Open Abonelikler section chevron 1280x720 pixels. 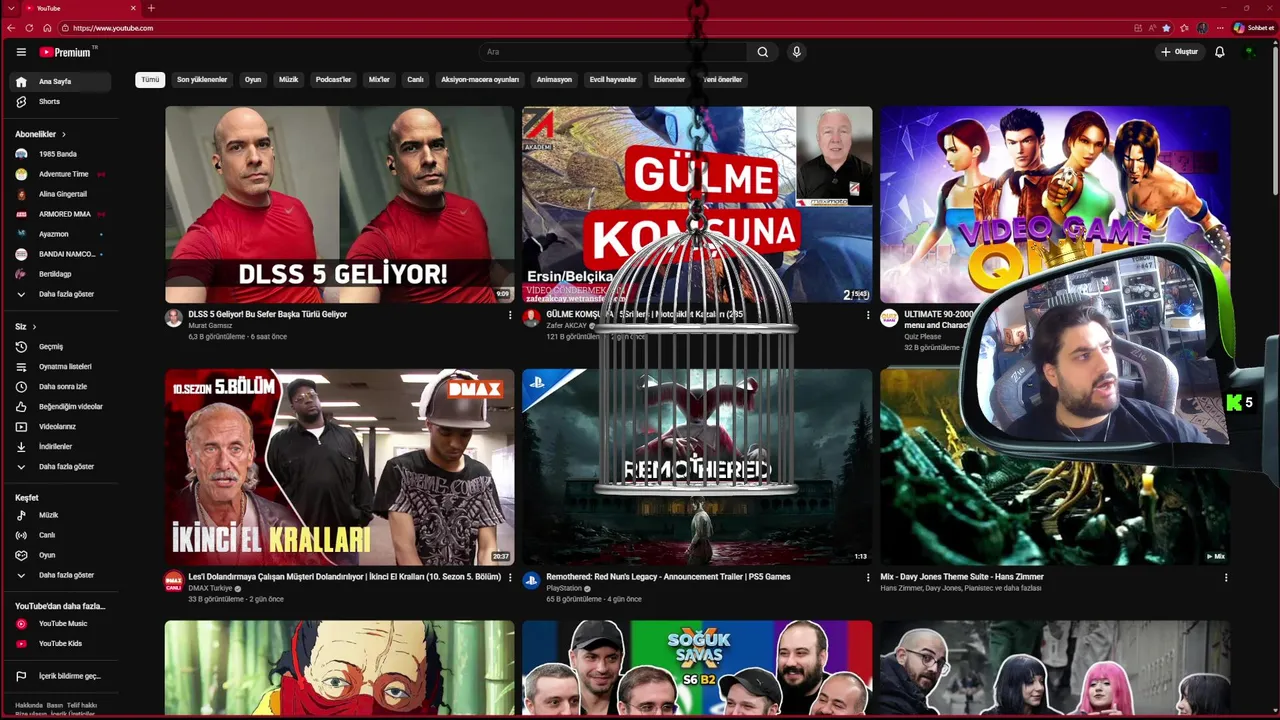click(x=64, y=134)
